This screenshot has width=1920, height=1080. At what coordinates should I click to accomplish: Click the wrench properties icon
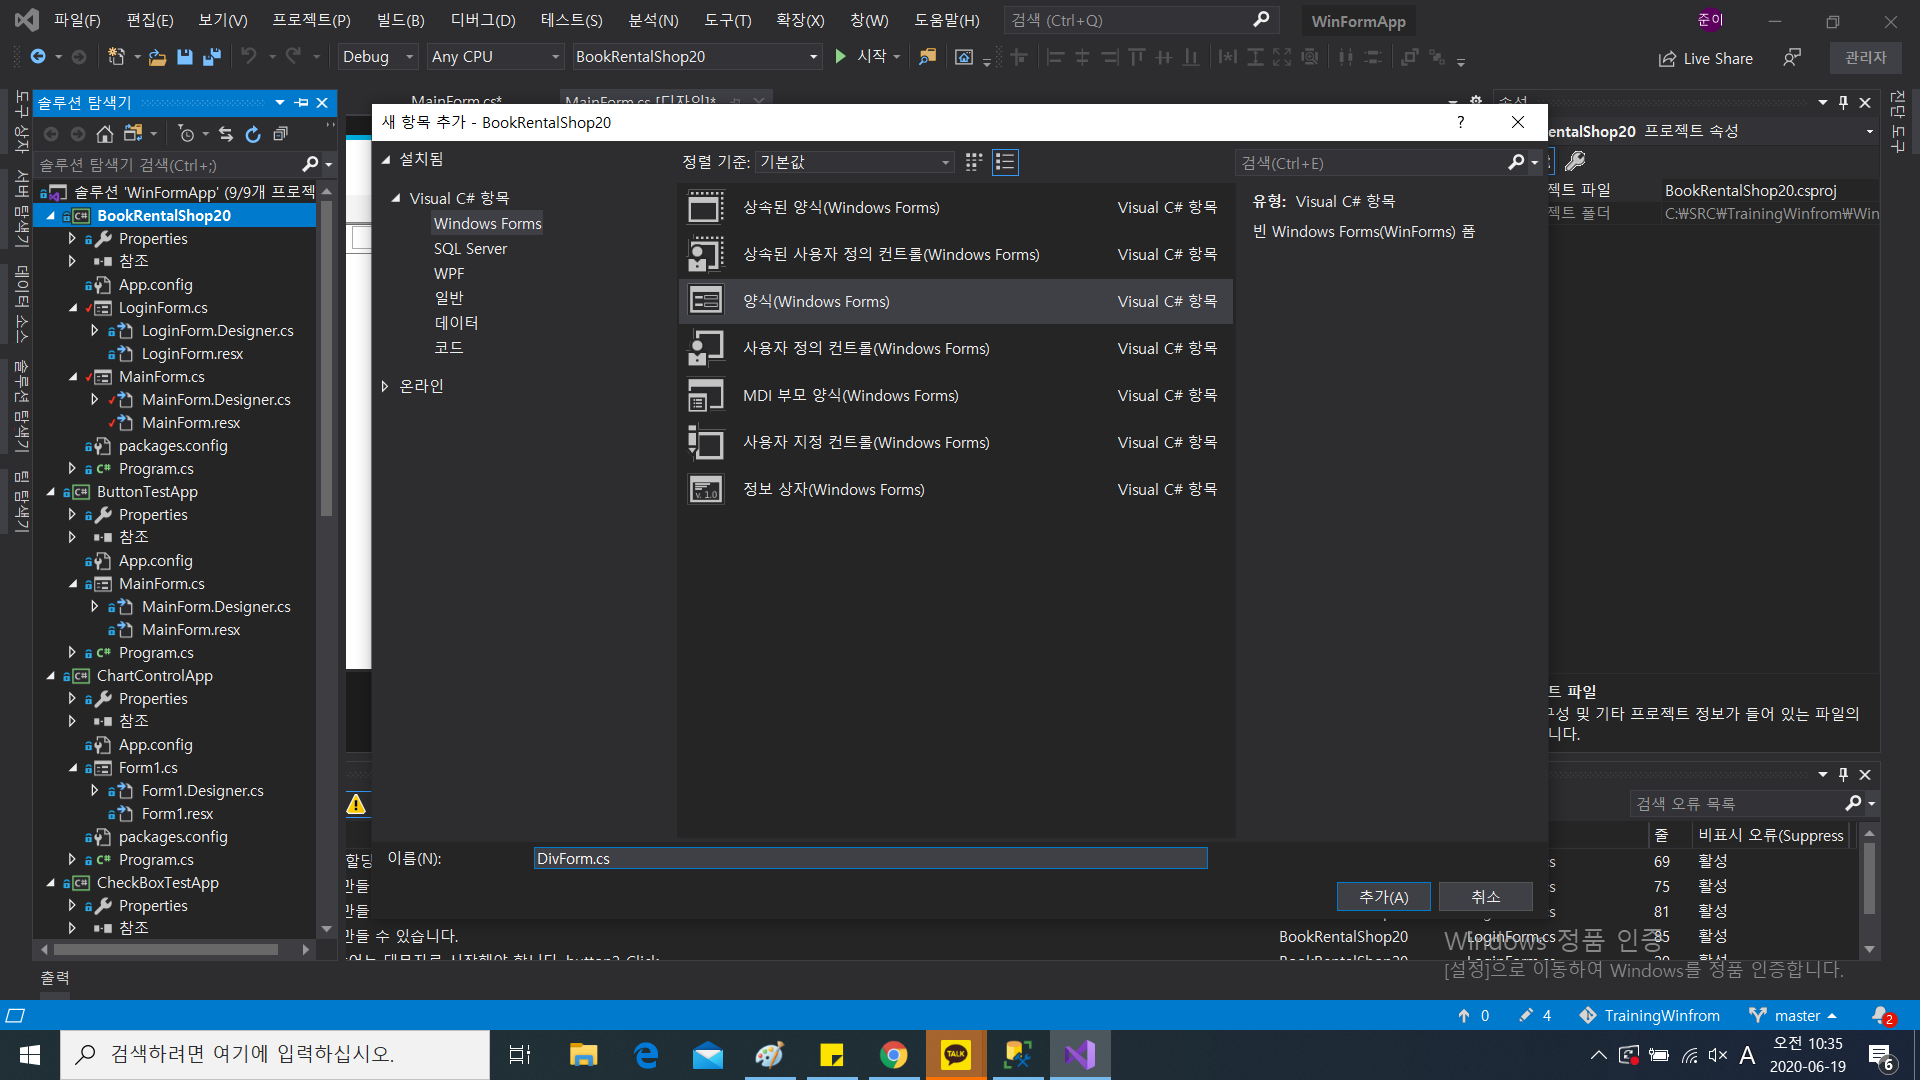(1575, 161)
